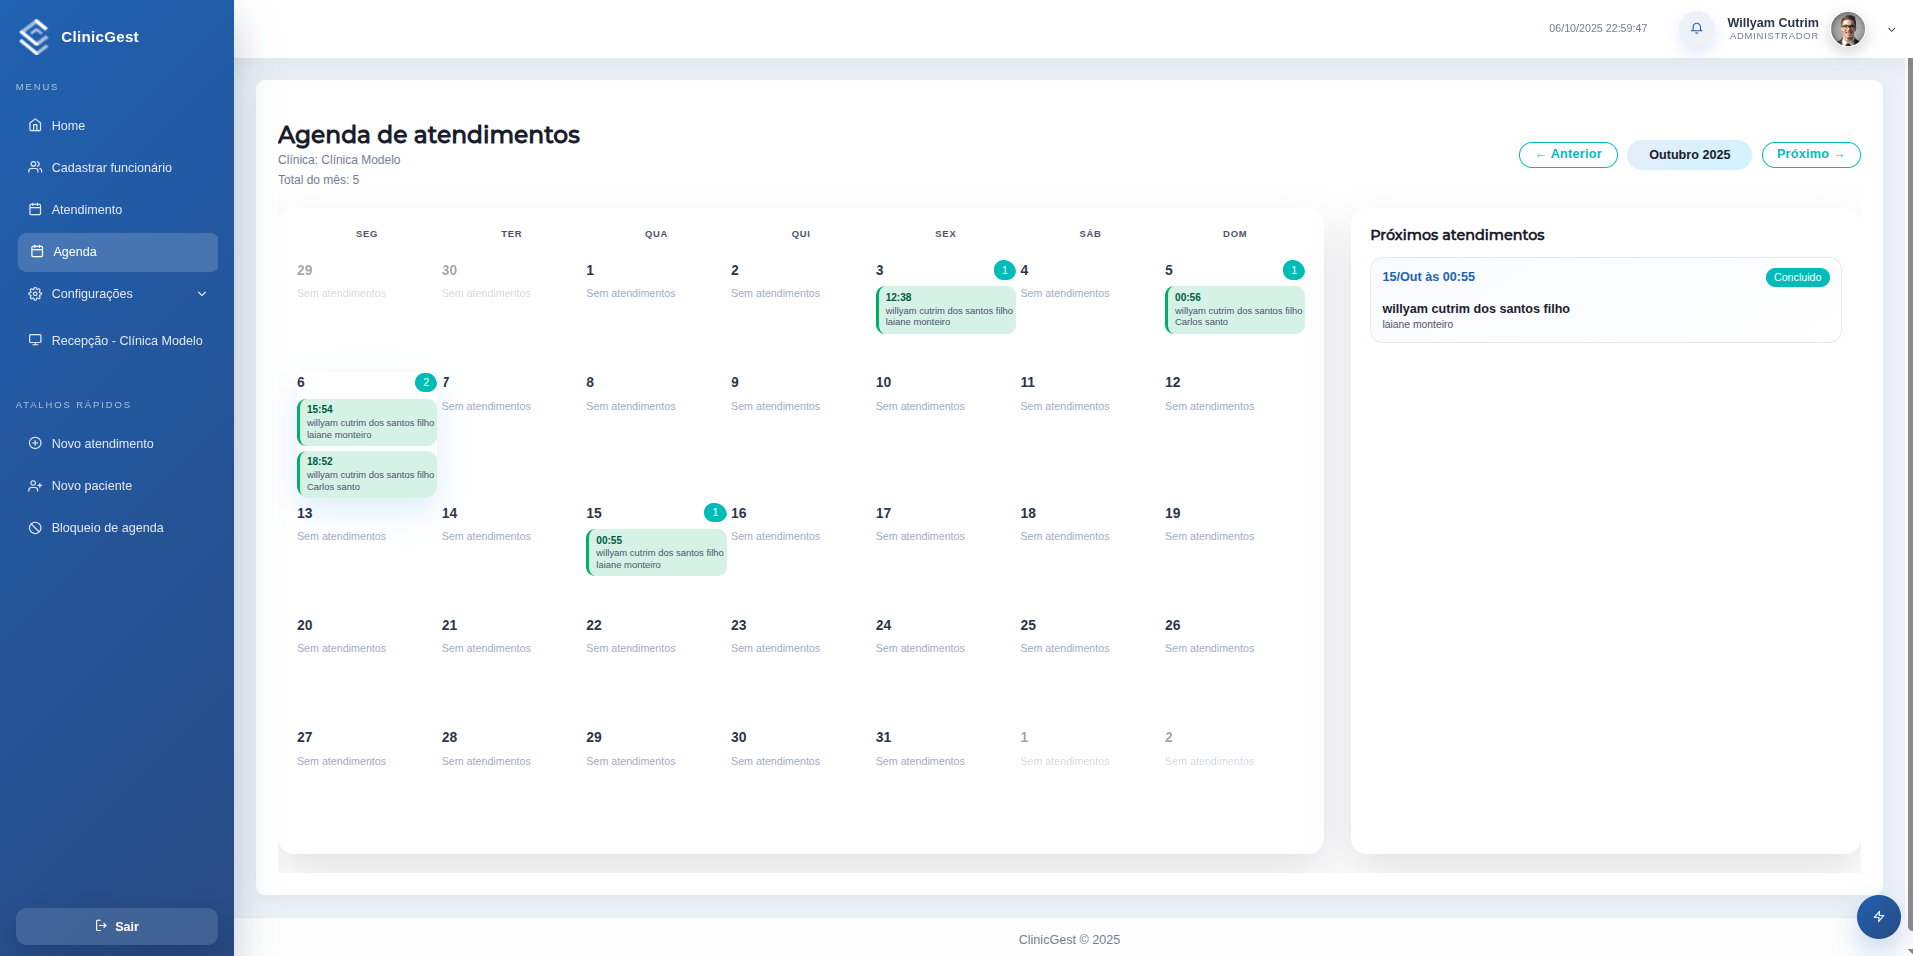Click the notification bell icon
The height and width of the screenshot is (956, 1913).
pyautogui.click(x=1696, y=29)
